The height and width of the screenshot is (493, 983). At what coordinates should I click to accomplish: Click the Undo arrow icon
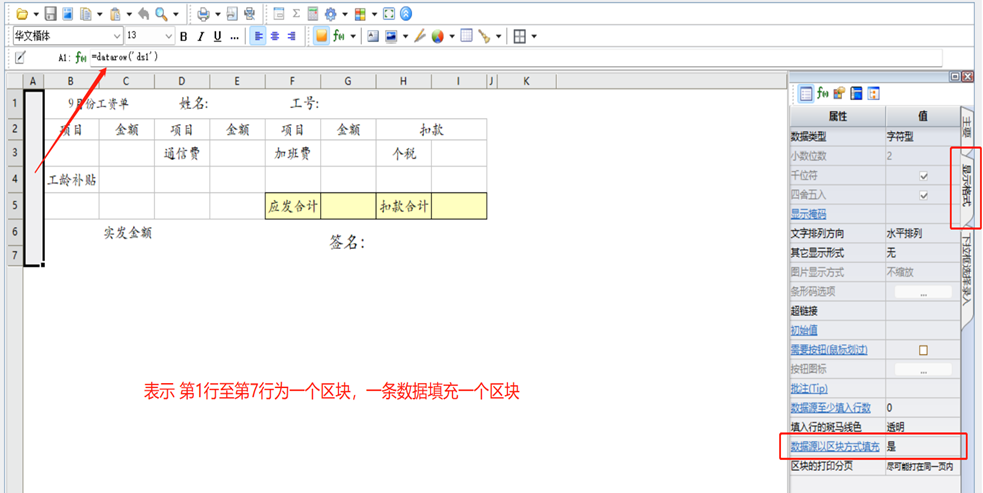(x=143, y=15)
